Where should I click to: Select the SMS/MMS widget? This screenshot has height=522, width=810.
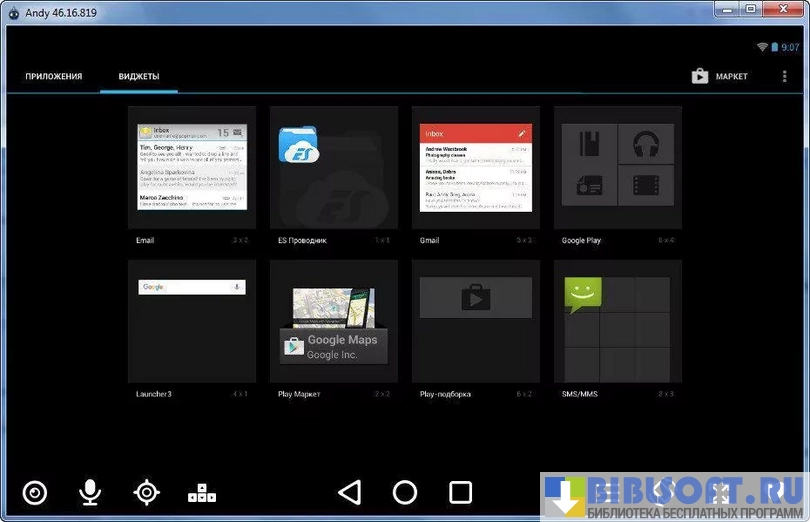(618, 321)
